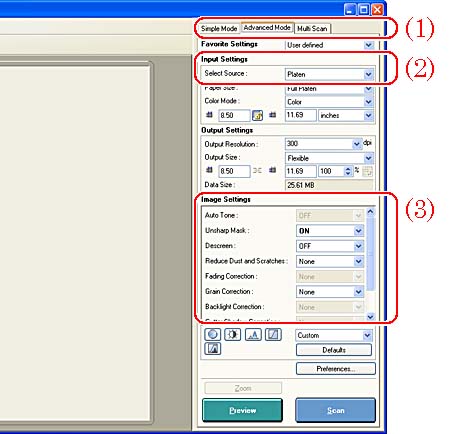Open the Descreen OFF dropdown
450x434 pixels.
330,246
